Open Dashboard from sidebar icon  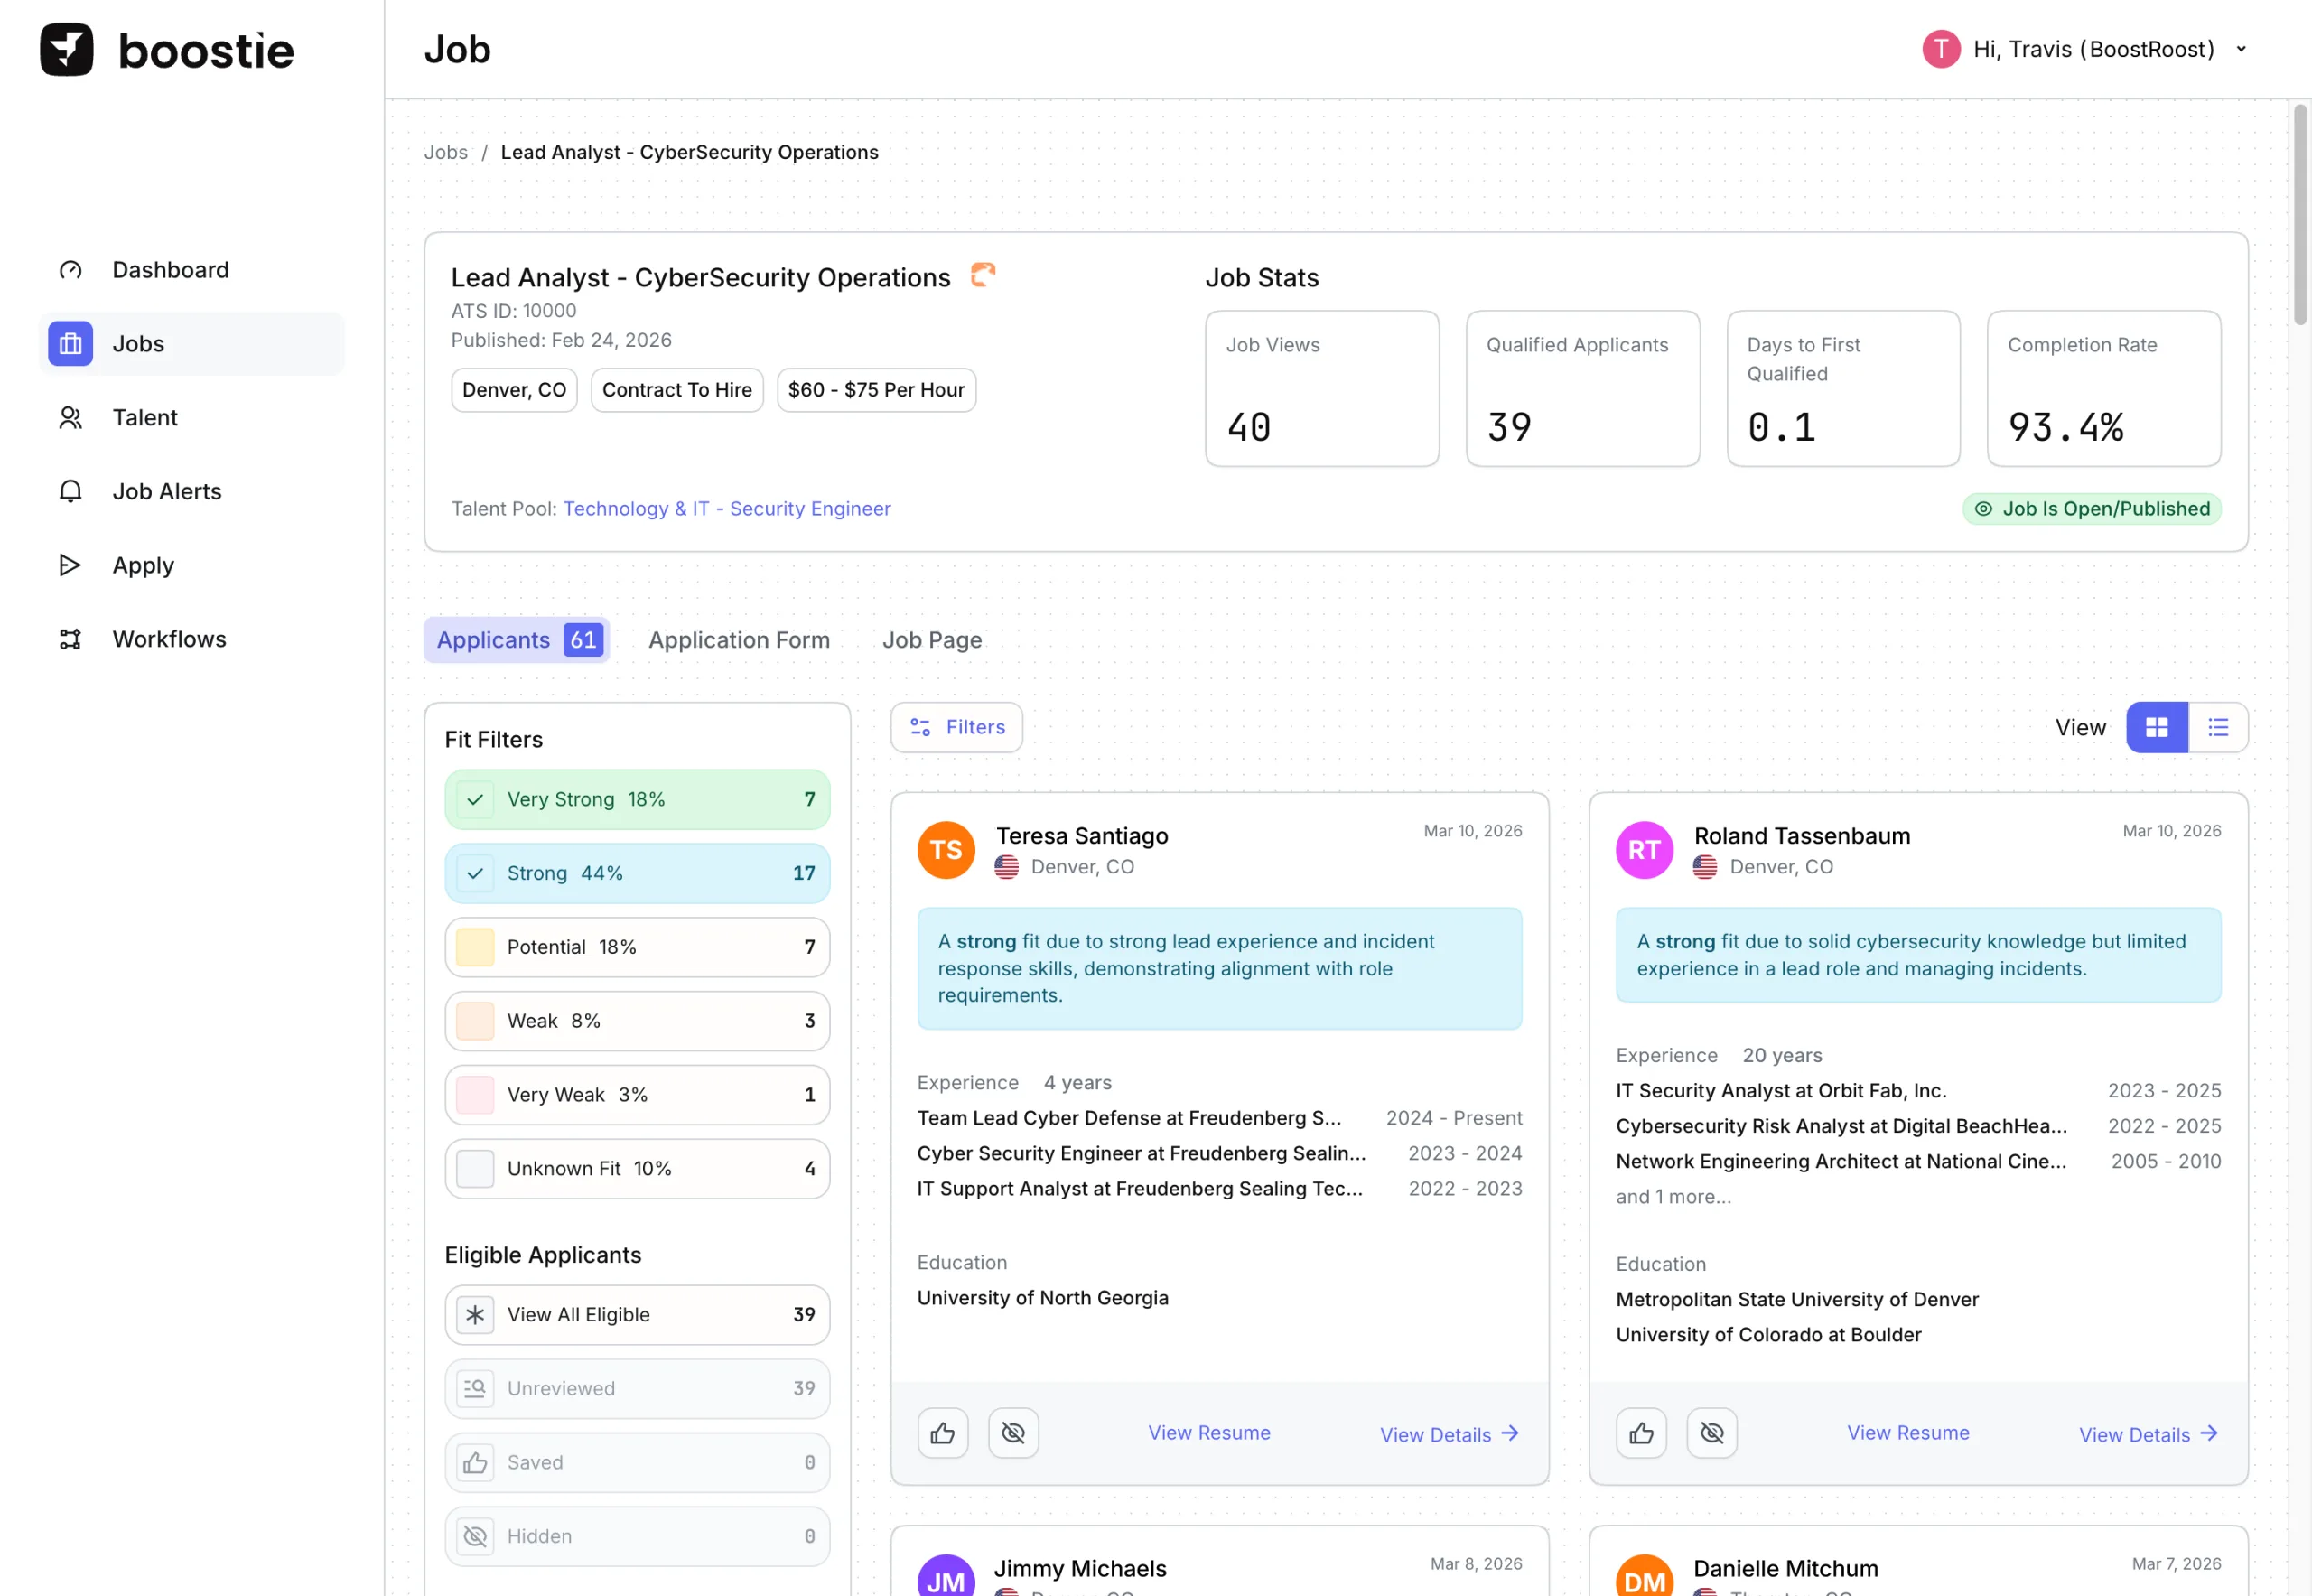(x=70, y=270)
